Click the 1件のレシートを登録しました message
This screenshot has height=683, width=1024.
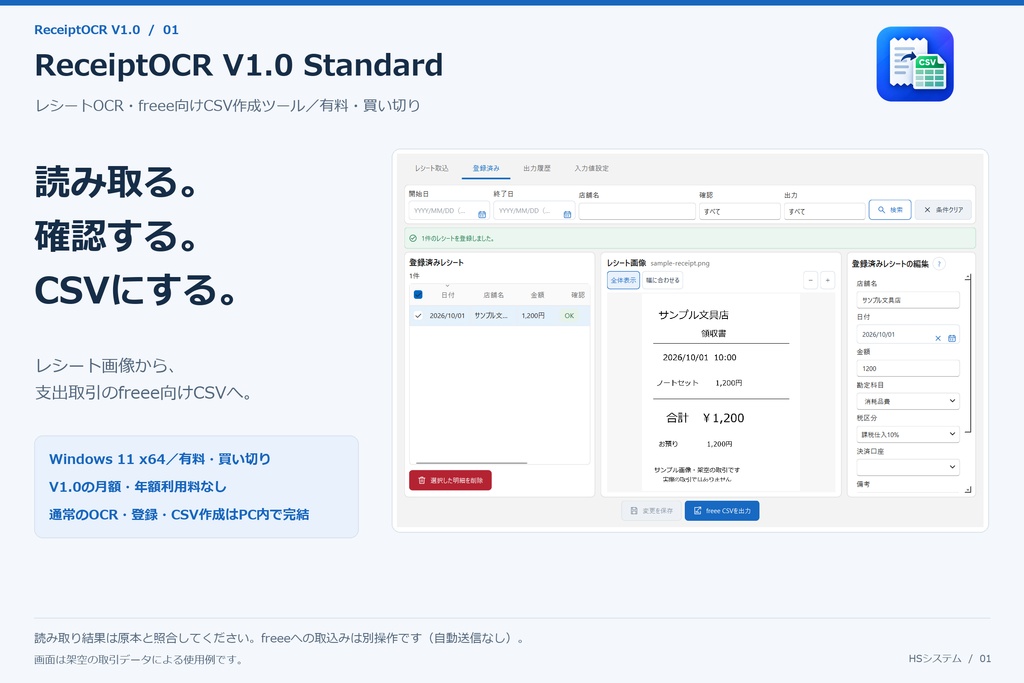click(458, 238)
